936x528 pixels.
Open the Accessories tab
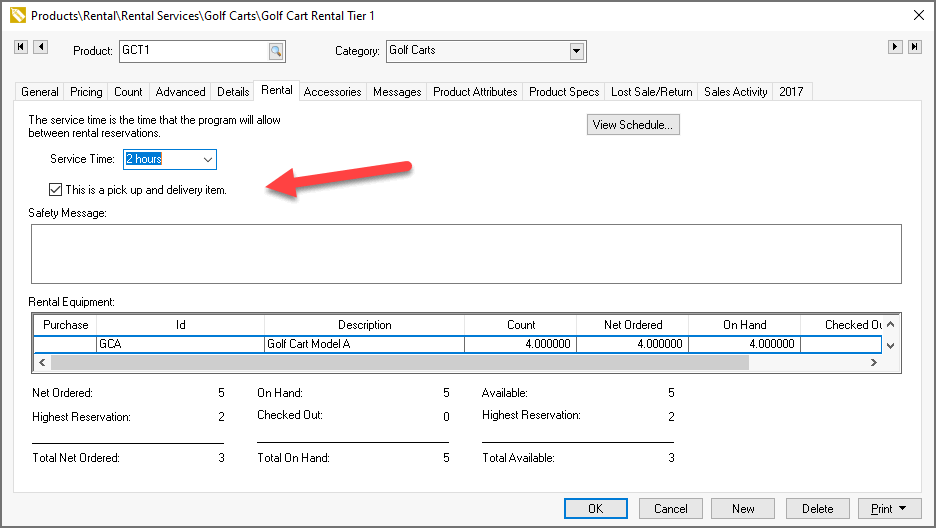click(x=332, y=92)
